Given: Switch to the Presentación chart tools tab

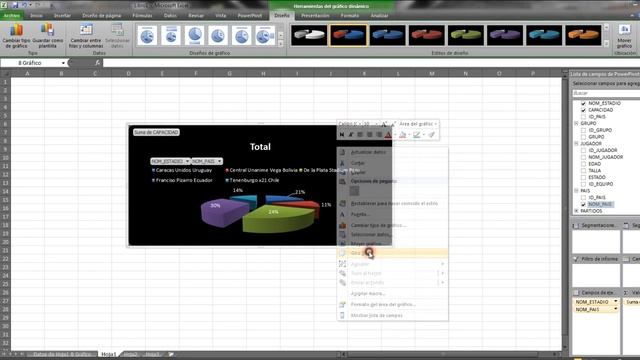Looking at the screenshot, I should [315, 16].
